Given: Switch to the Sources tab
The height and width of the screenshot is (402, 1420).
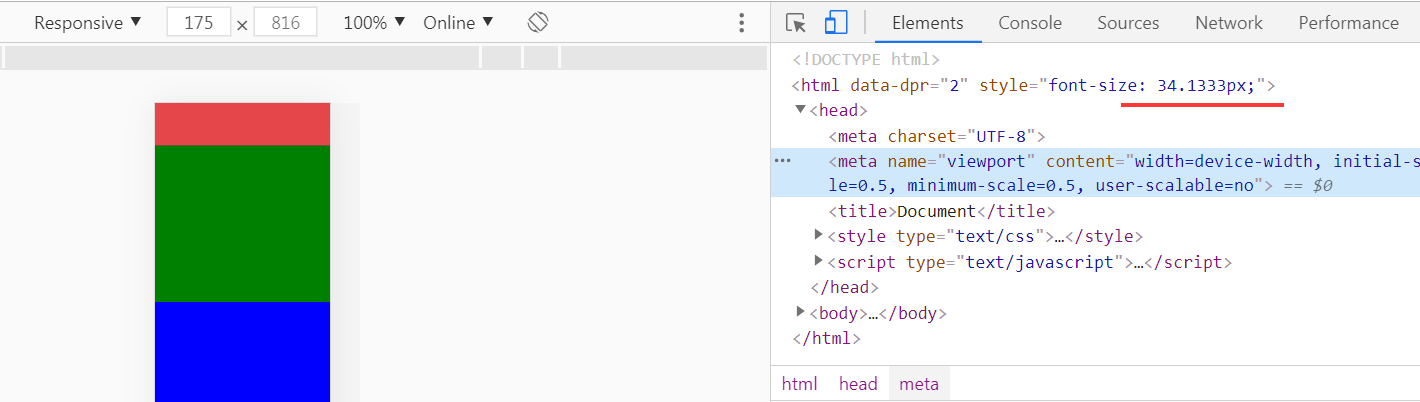Looking at the screenshot, I should point(1128,22).
